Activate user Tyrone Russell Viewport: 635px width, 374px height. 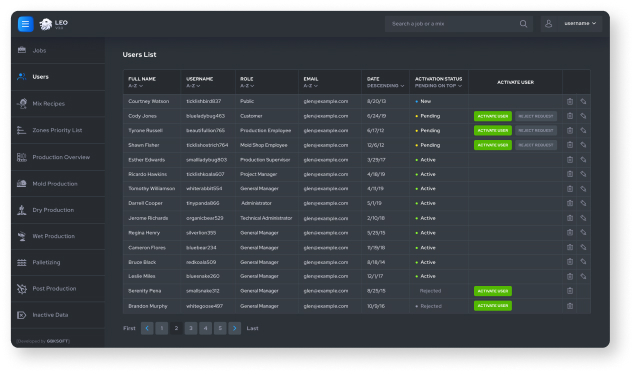(493, 131)
